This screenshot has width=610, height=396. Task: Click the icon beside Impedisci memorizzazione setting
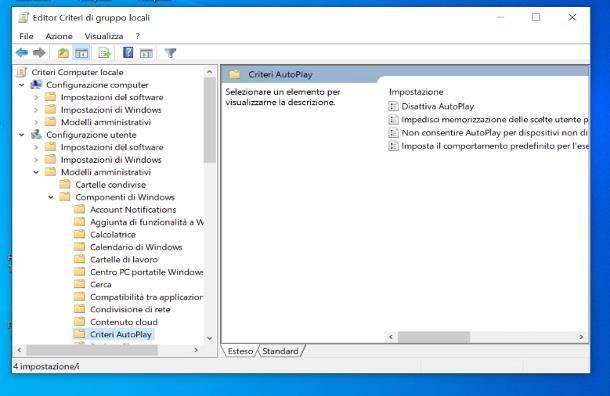(393, 119)
